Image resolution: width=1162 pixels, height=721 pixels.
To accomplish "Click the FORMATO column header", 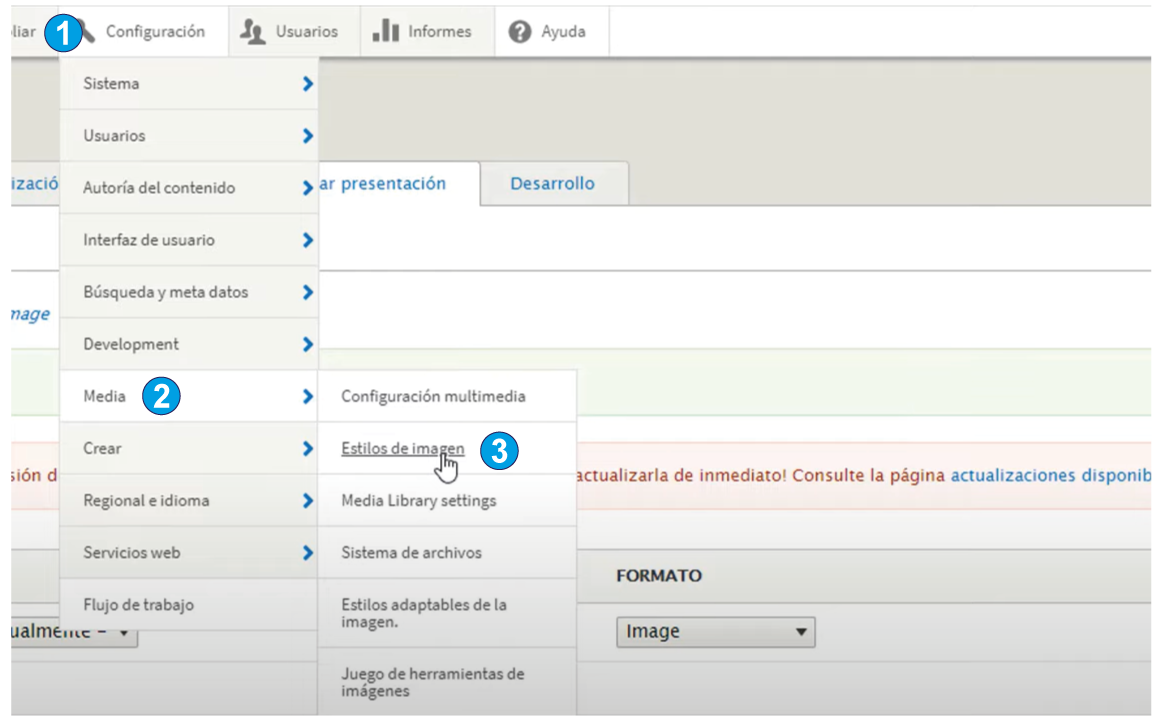I will [x=659, y=576].
